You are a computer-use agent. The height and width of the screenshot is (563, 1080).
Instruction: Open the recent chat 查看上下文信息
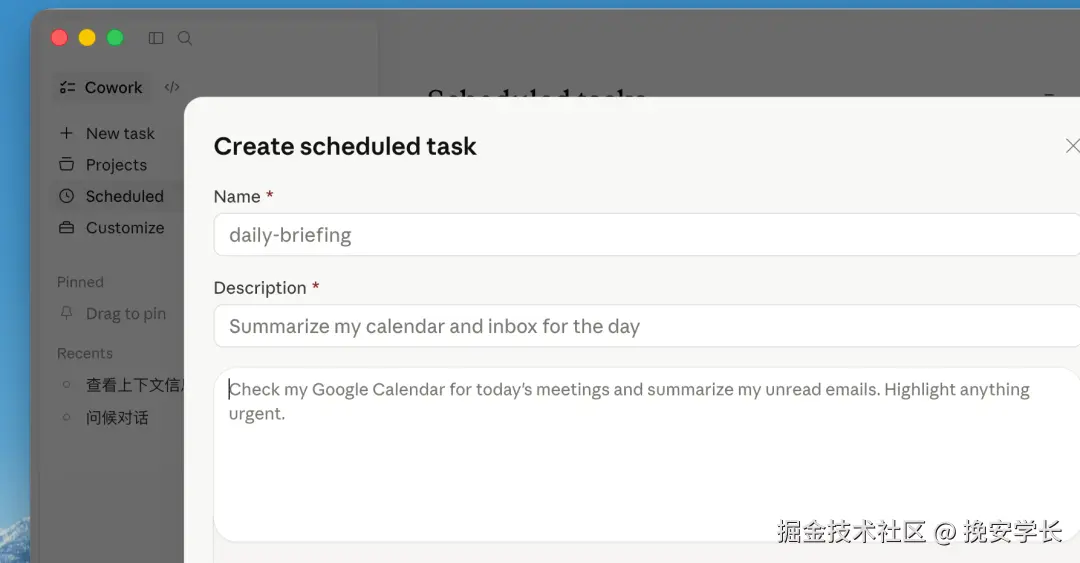(131, 385)
